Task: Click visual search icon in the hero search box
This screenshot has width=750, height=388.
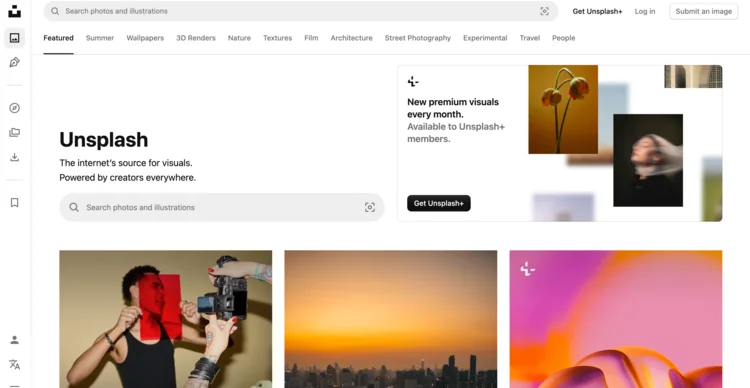Action: click(x=370, y=207)
